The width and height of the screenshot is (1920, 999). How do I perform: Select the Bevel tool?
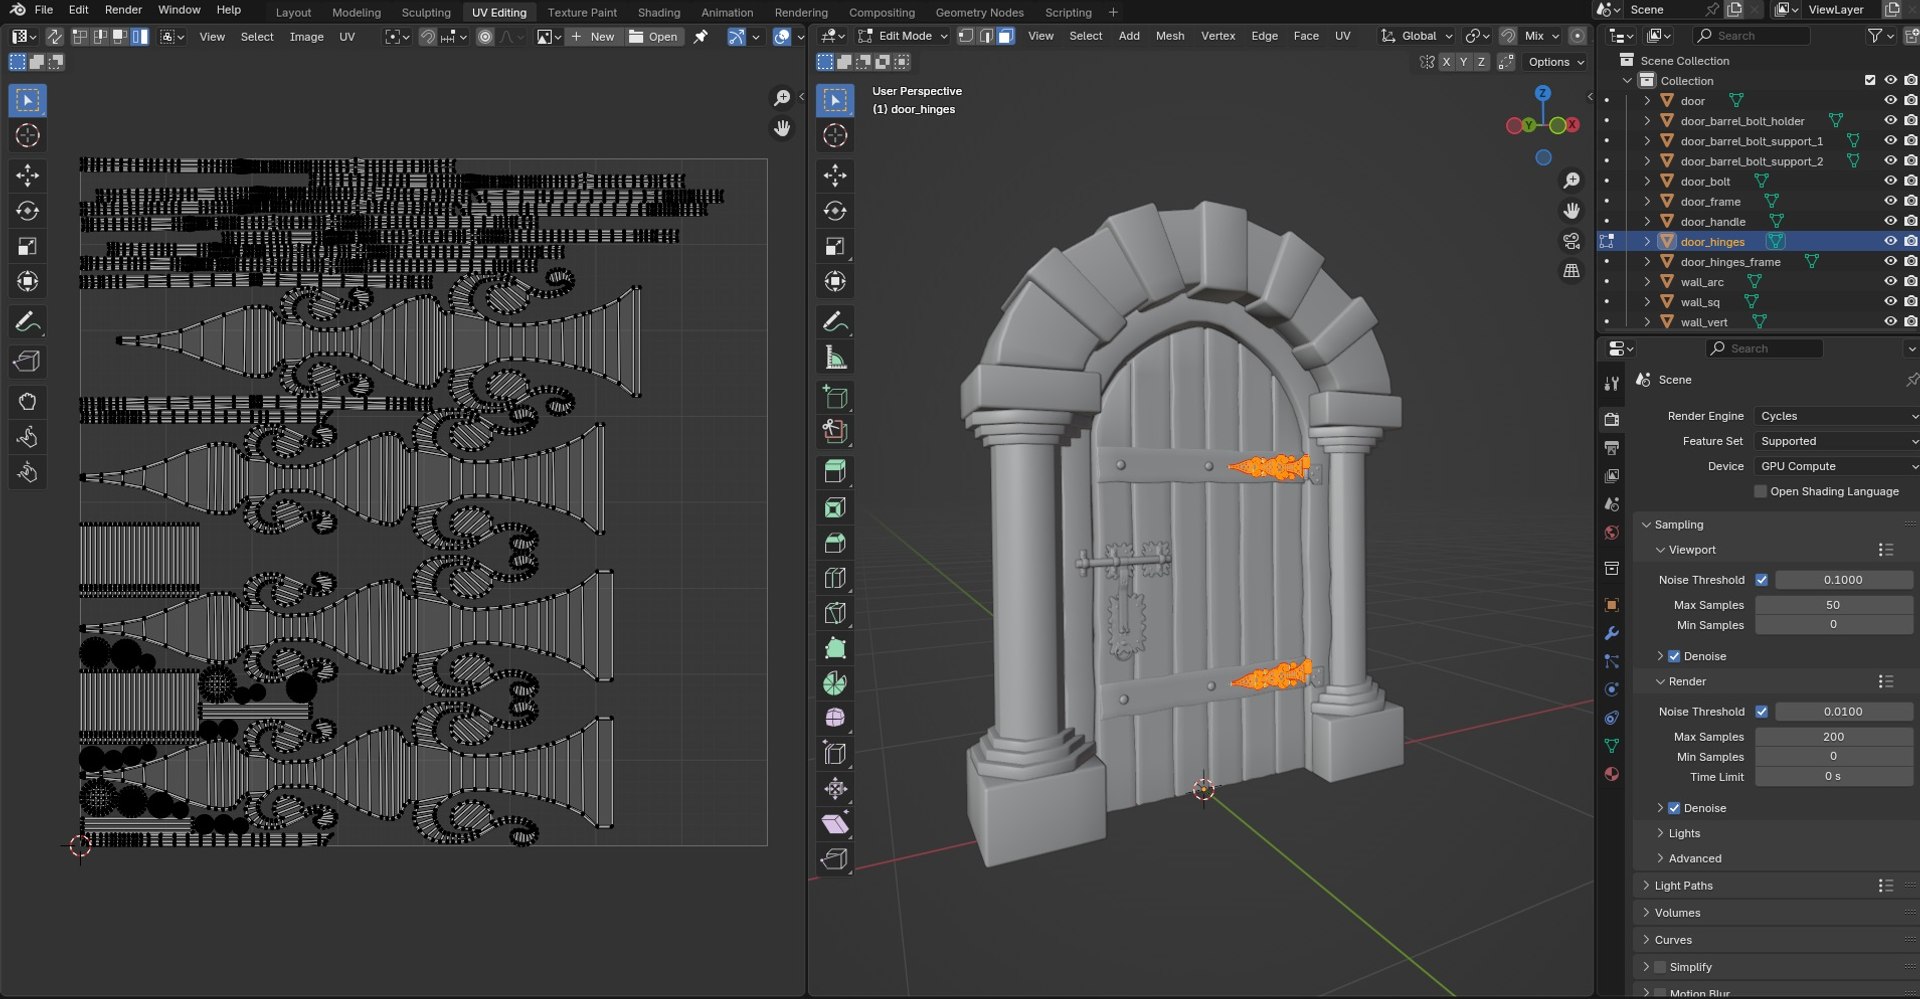(x=835, y=543)
